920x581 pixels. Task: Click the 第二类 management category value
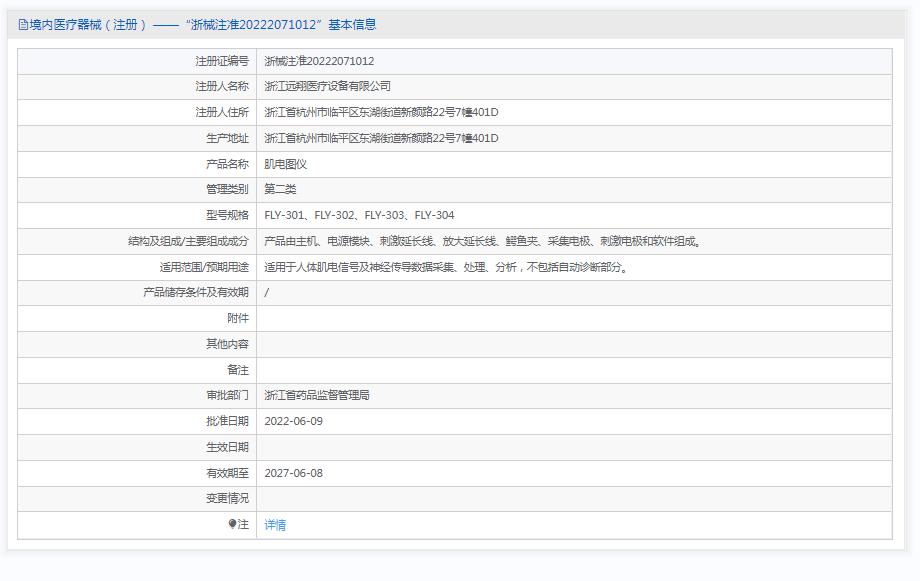click(x=280, y=189)
